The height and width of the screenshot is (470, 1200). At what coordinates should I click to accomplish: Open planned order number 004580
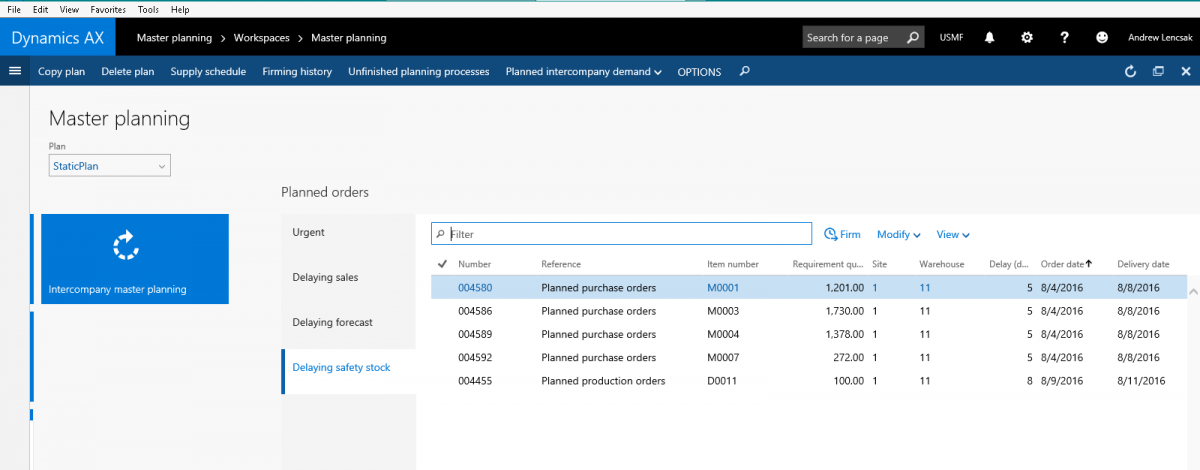point(475,288)
